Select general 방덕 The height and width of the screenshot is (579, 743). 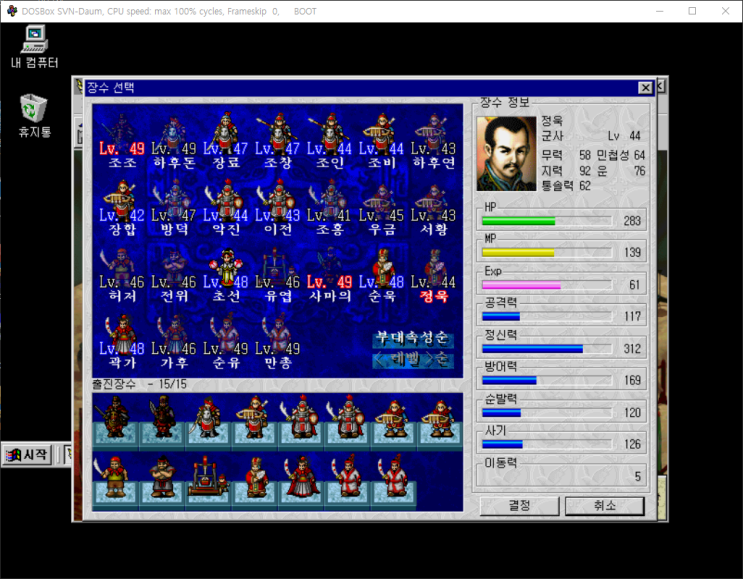pos(174,208)
